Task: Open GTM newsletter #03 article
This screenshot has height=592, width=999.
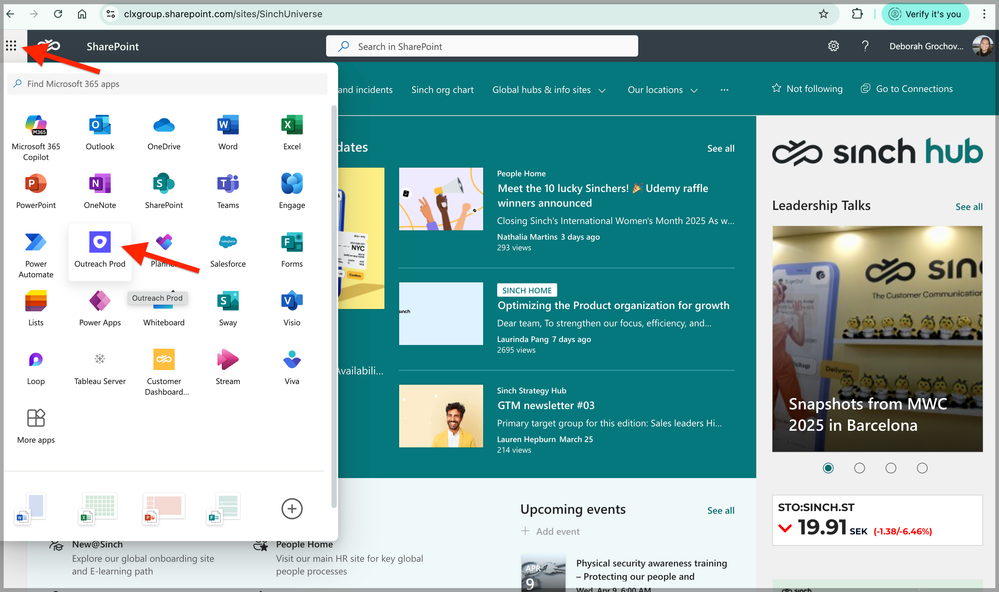Action: [546, 405]
